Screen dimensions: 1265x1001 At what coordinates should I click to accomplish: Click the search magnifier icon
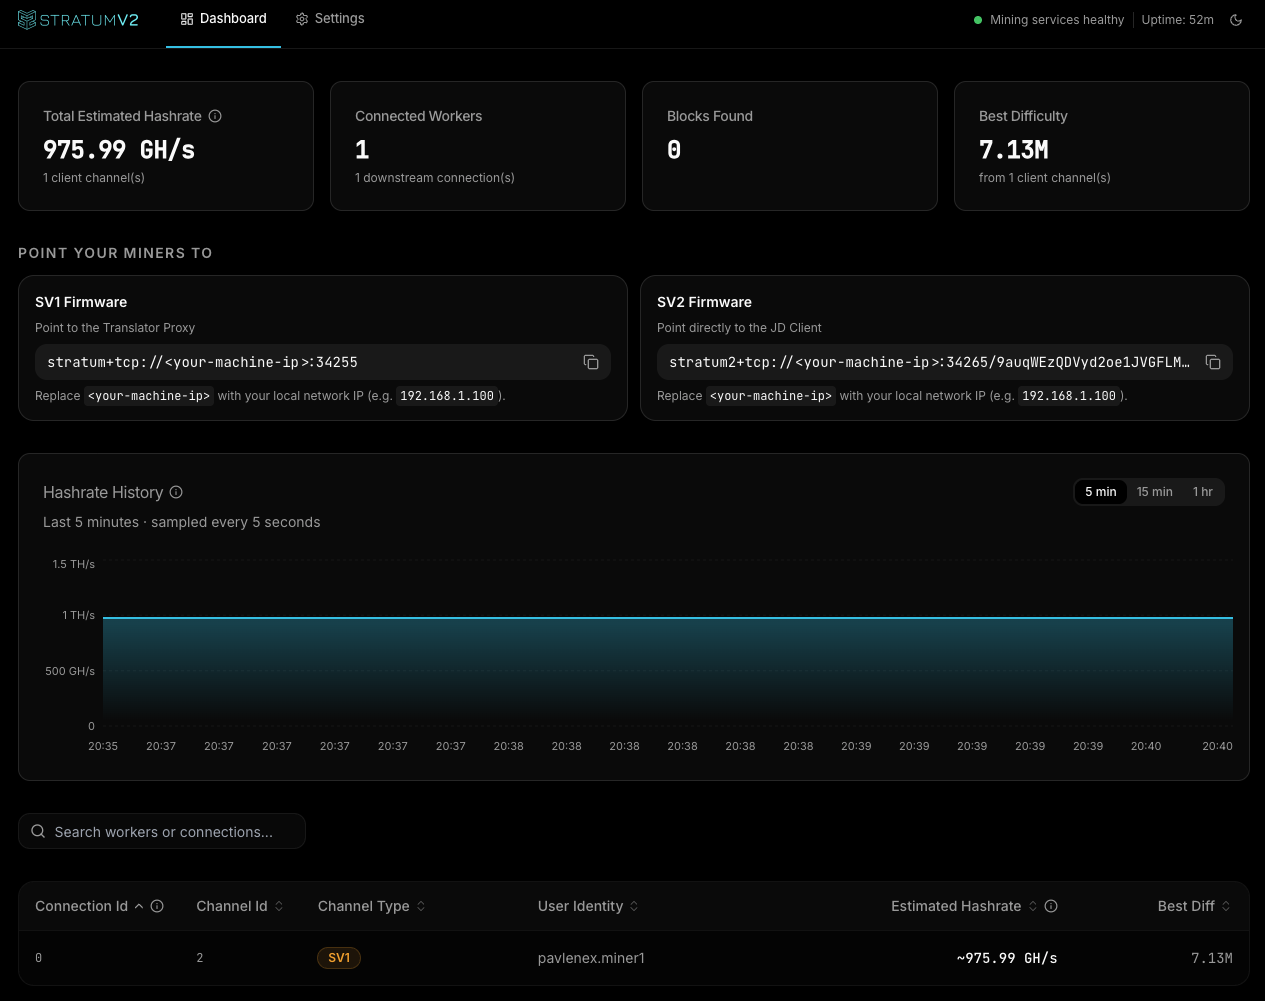[x=38, y=831]
